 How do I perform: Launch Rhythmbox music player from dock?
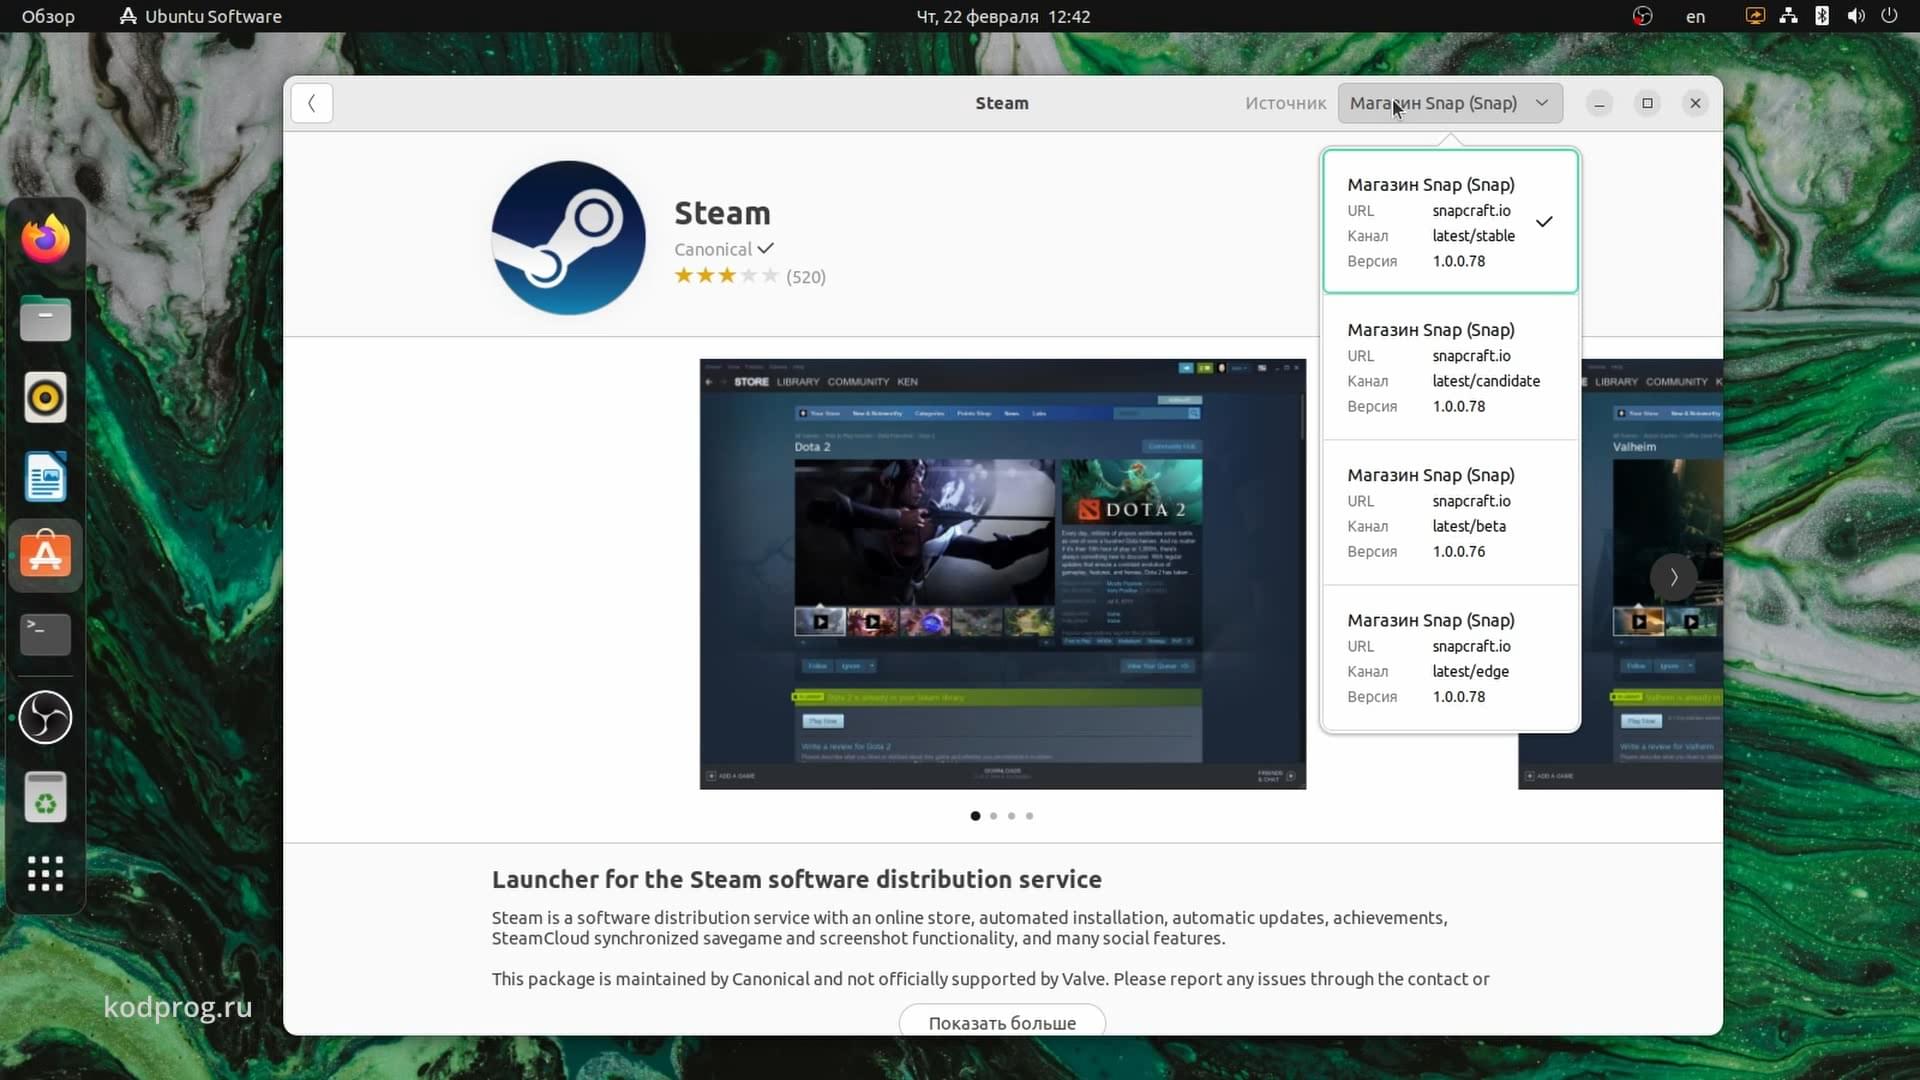click(x=45, y=398)
